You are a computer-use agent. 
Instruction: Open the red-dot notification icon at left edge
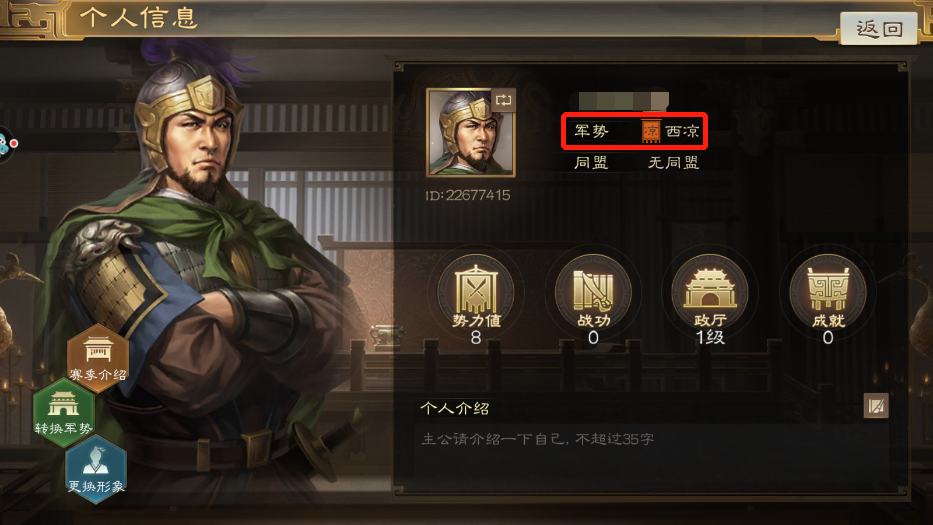tap(7, 144)
